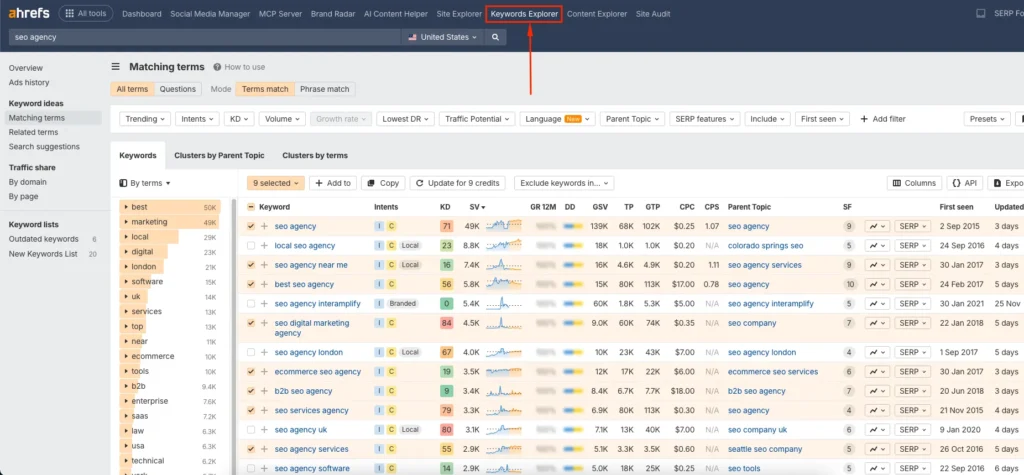The height and width of the screenshot is (475, 1024).
Task: Open trend chart button for ecommerce seo agency row
Action: click(x=878, y=372)
